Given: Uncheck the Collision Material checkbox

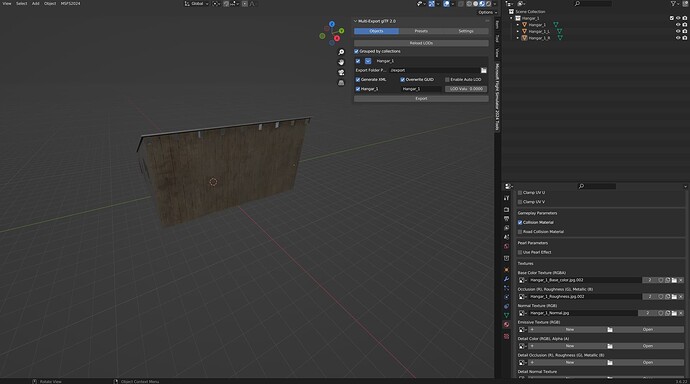Looking at the screenshot, I should point(520,223).
